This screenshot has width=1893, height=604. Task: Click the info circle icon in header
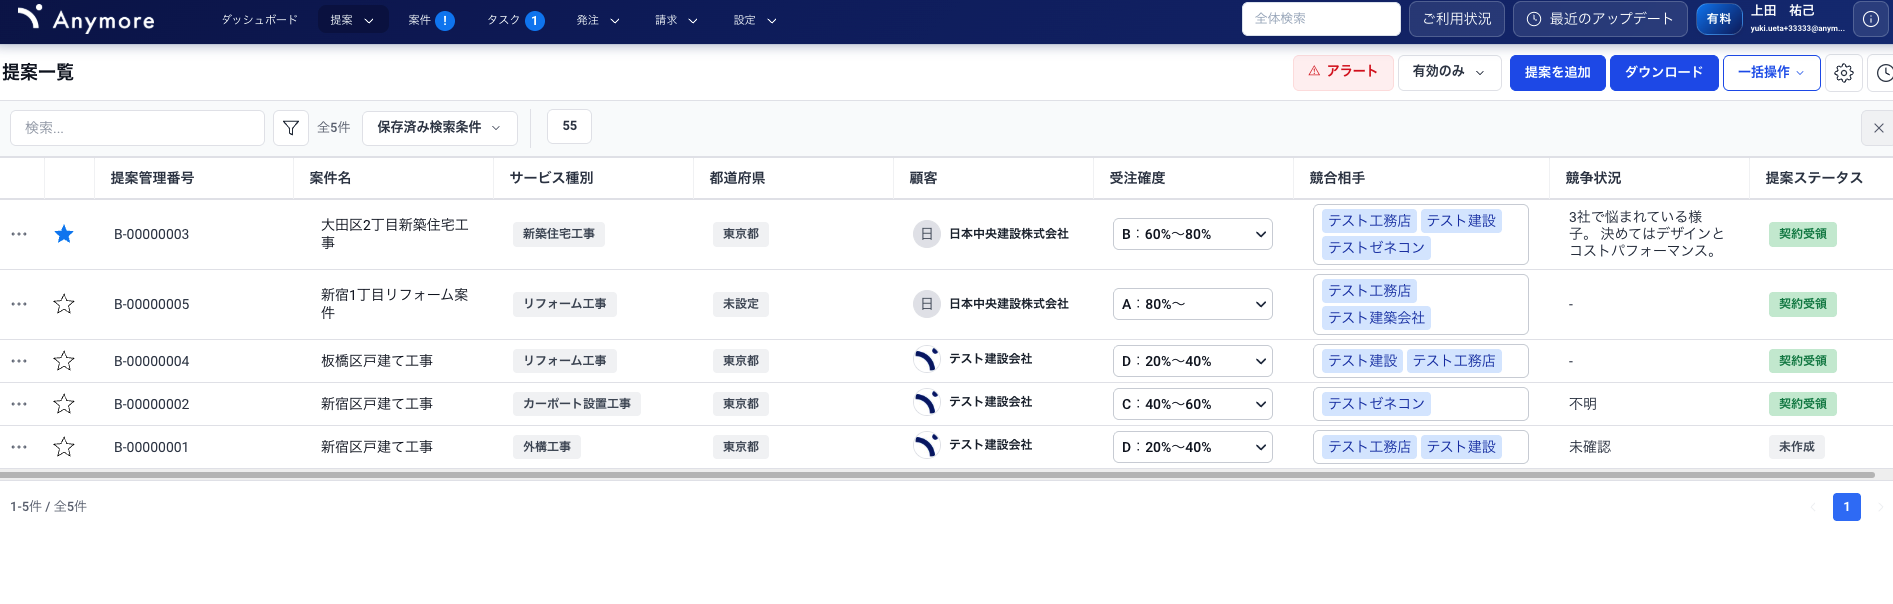coord(1871,19)
